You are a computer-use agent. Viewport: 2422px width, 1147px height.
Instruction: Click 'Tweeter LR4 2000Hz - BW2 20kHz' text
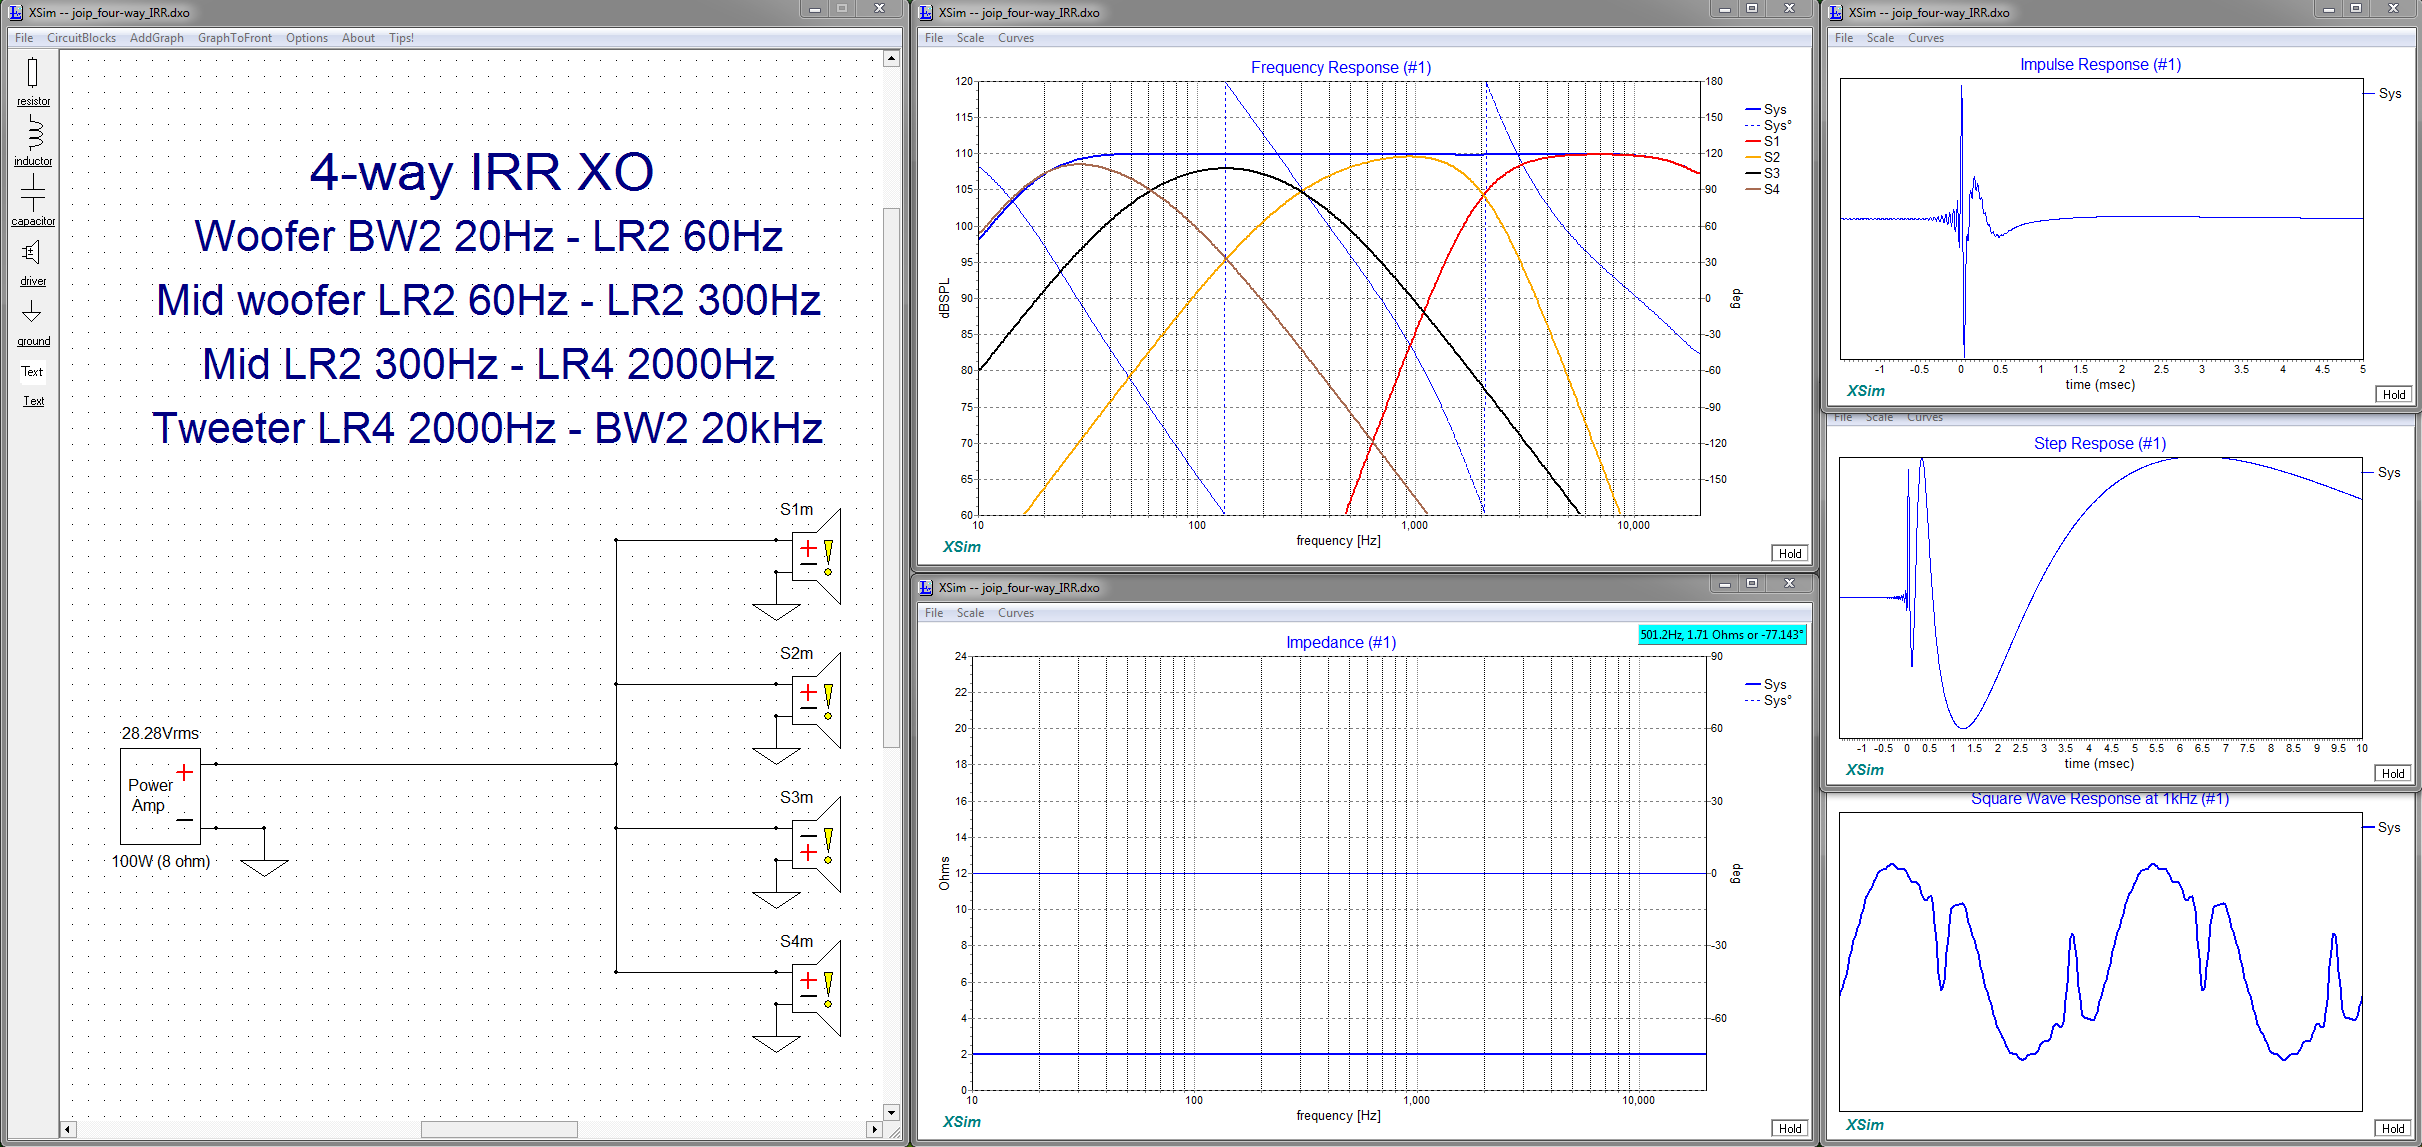tap(488, 428)
